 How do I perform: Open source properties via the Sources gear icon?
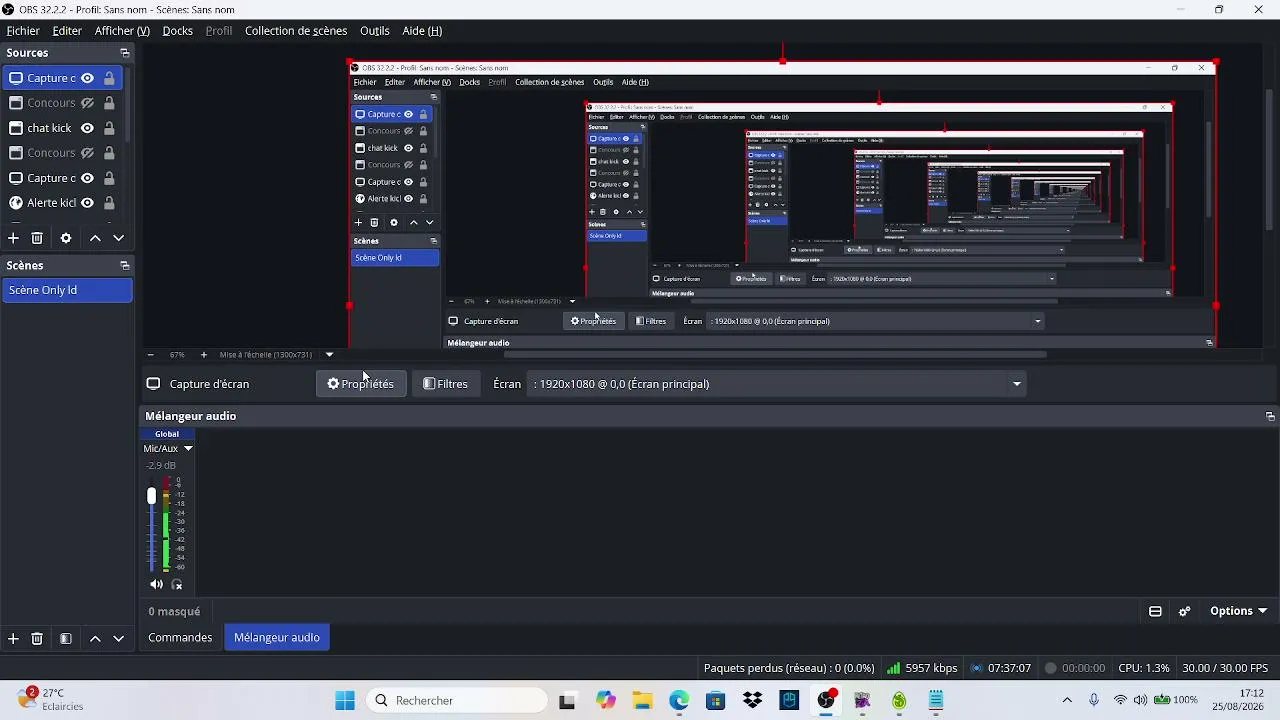coord(66,238)
